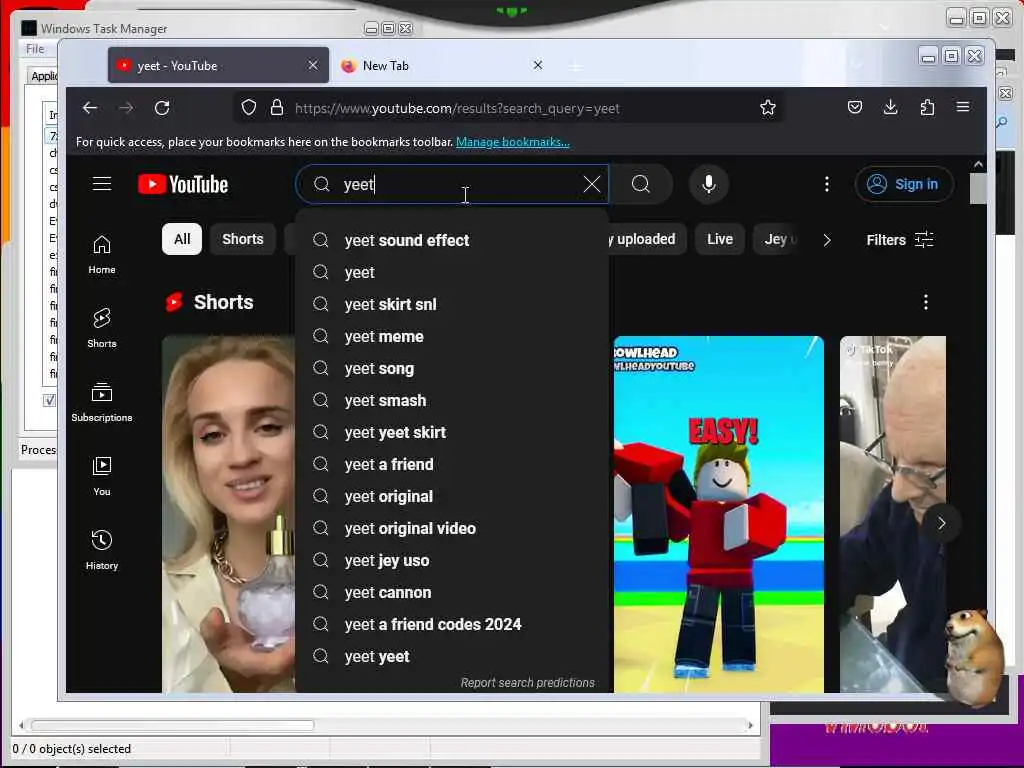
Task: Choose suggestion yeet sound effect
Action: (x=452, y=240)
